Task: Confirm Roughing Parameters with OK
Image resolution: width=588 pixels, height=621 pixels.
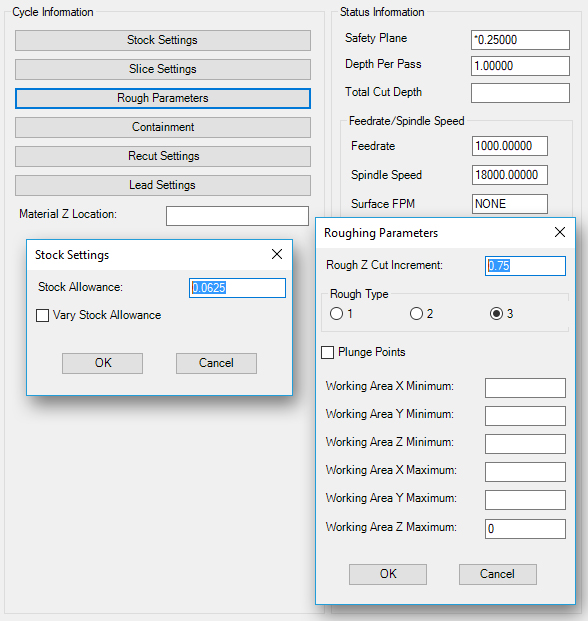Action: pos(388,574)
